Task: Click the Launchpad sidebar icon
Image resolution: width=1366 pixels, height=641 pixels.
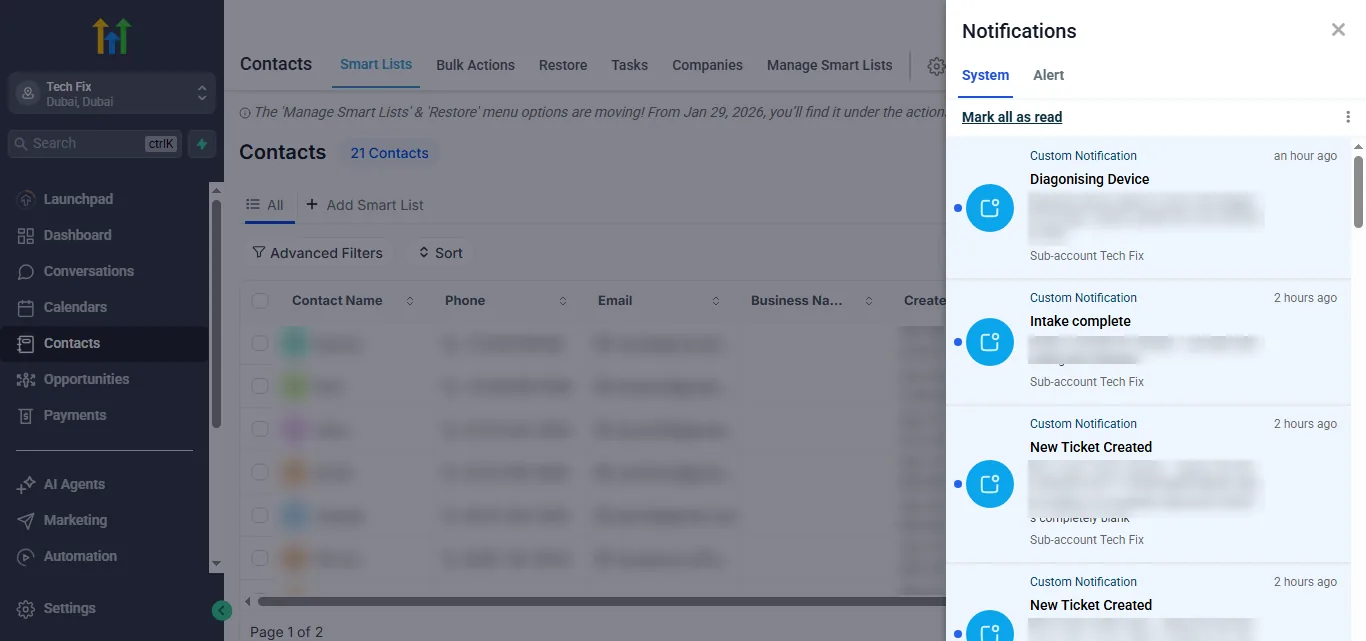Action: pos(26,199)
